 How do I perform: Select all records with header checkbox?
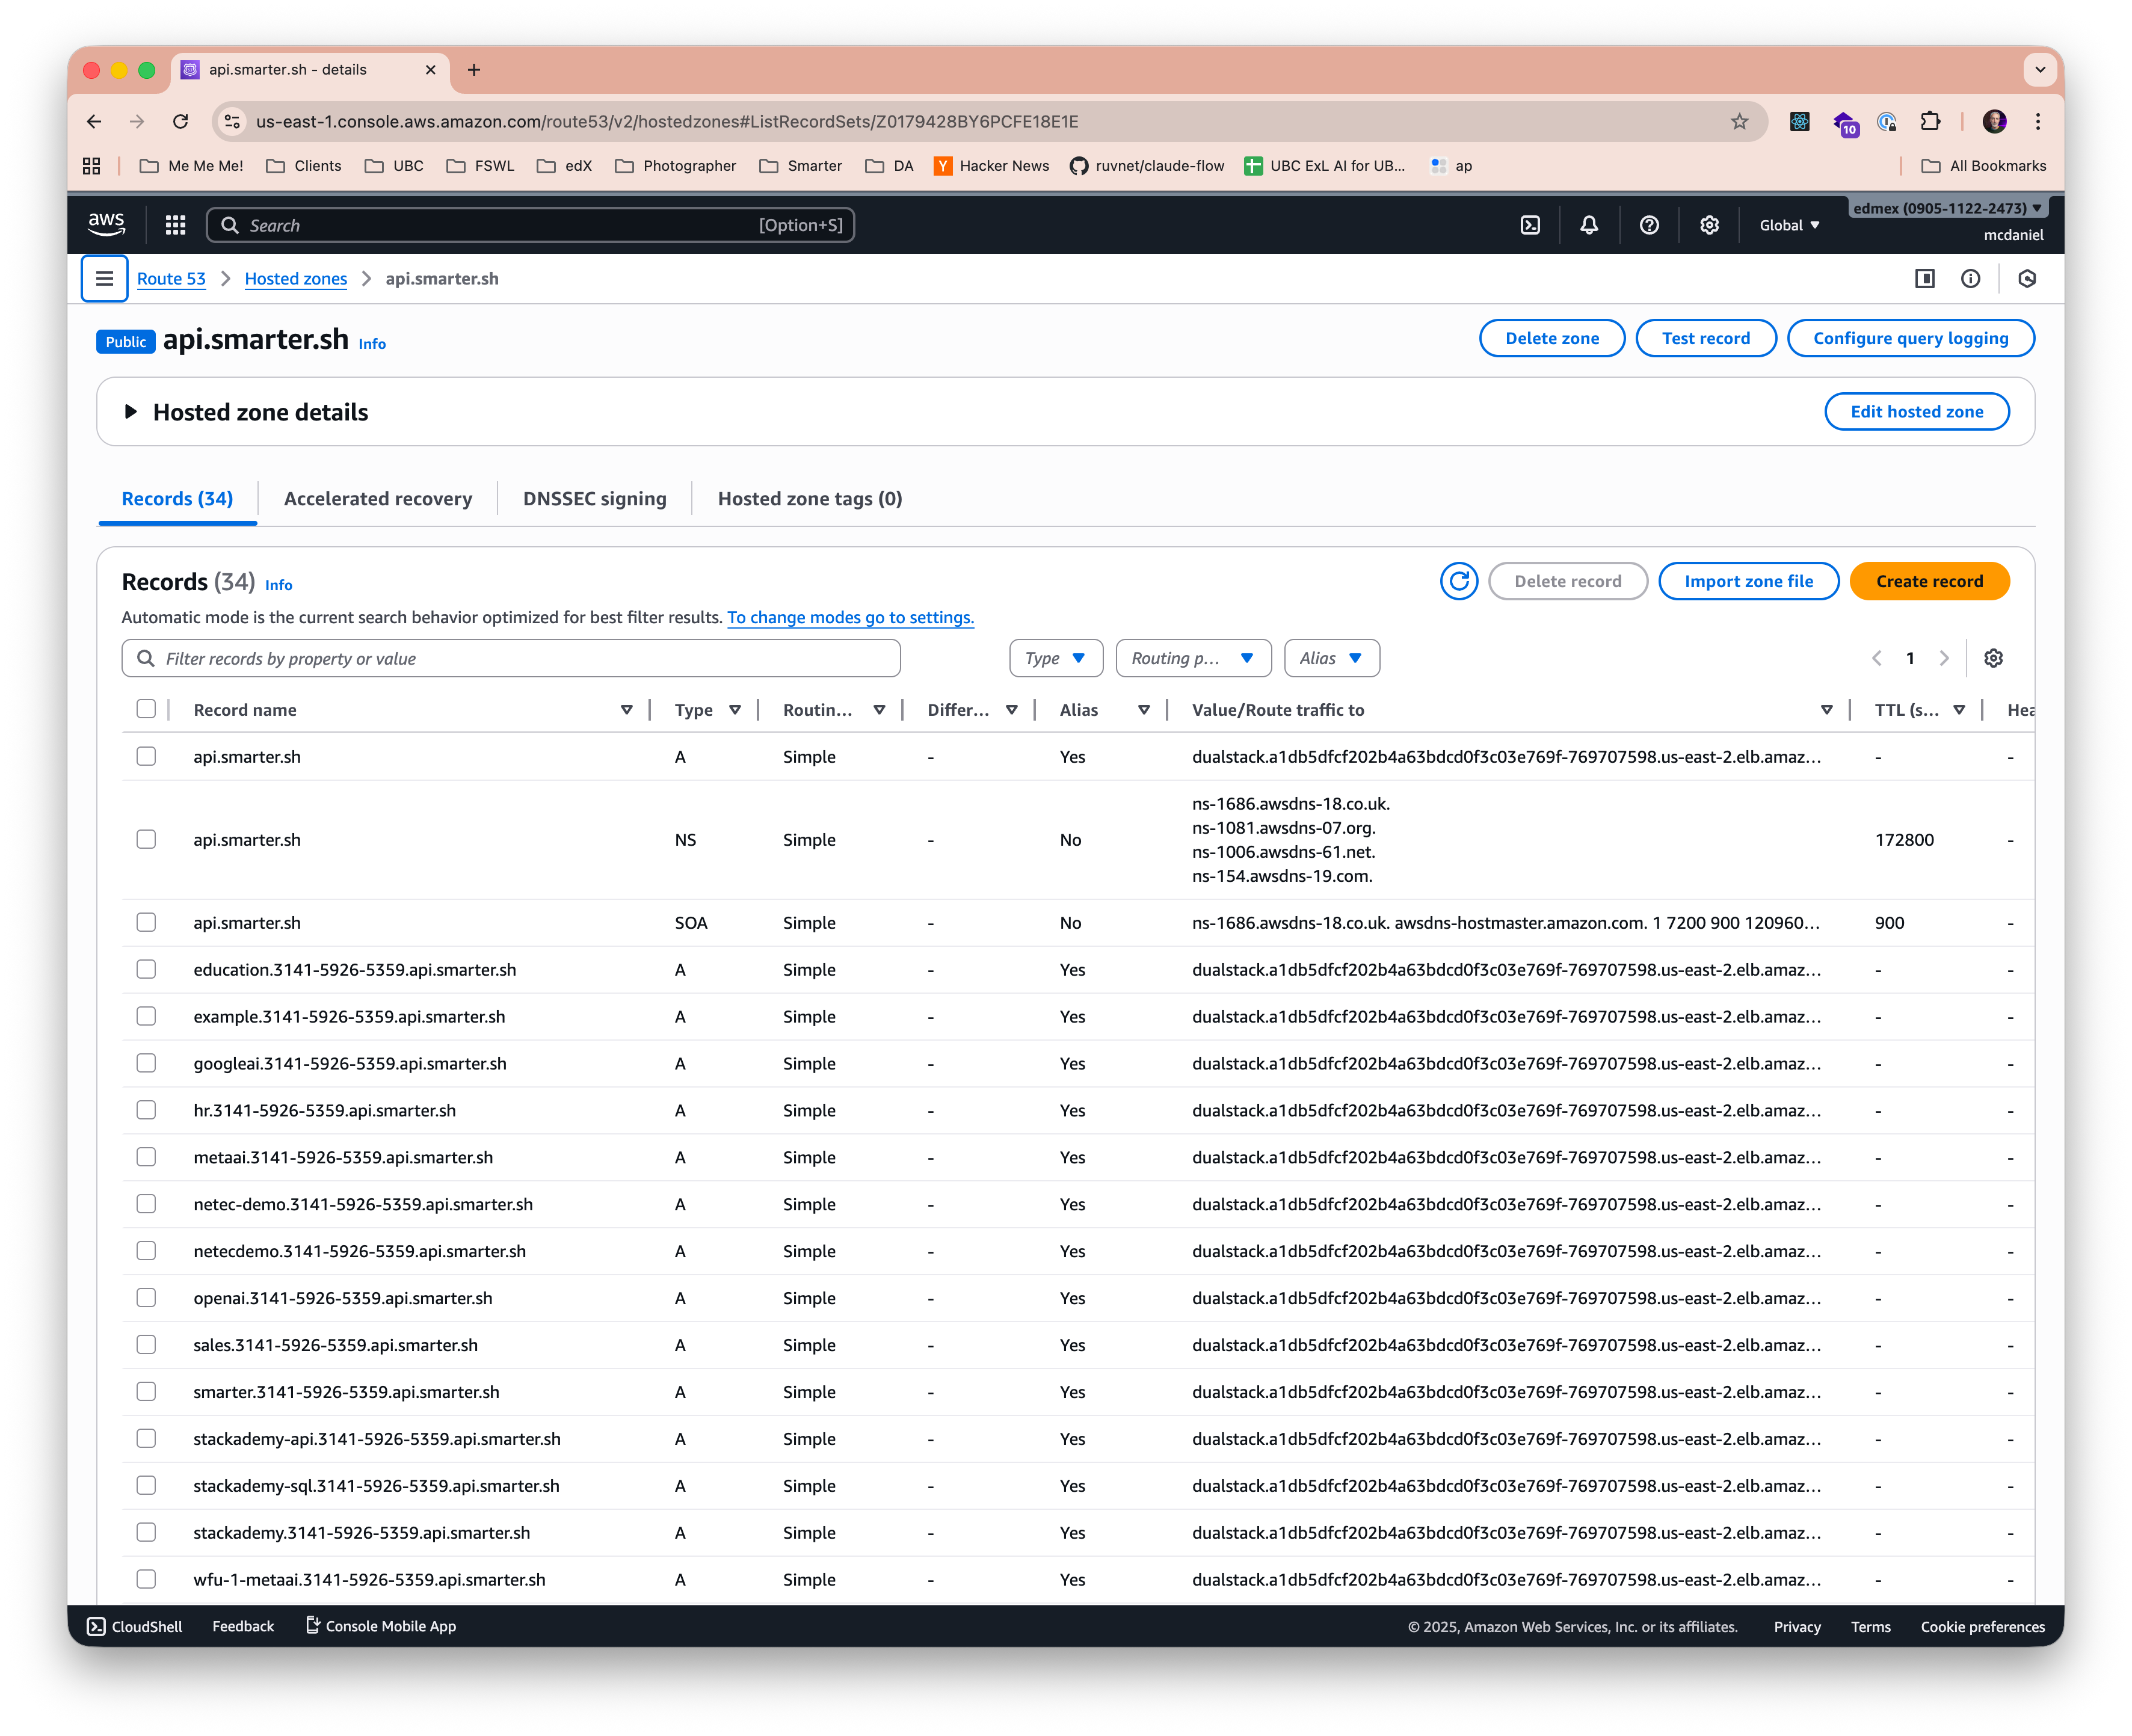pos(146,709)
